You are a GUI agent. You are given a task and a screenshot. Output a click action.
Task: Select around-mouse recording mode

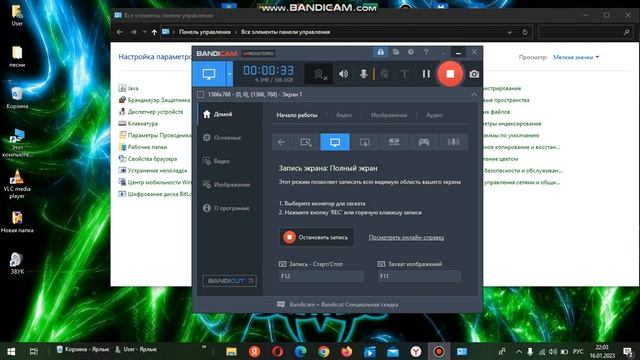(x=364, y=142)
